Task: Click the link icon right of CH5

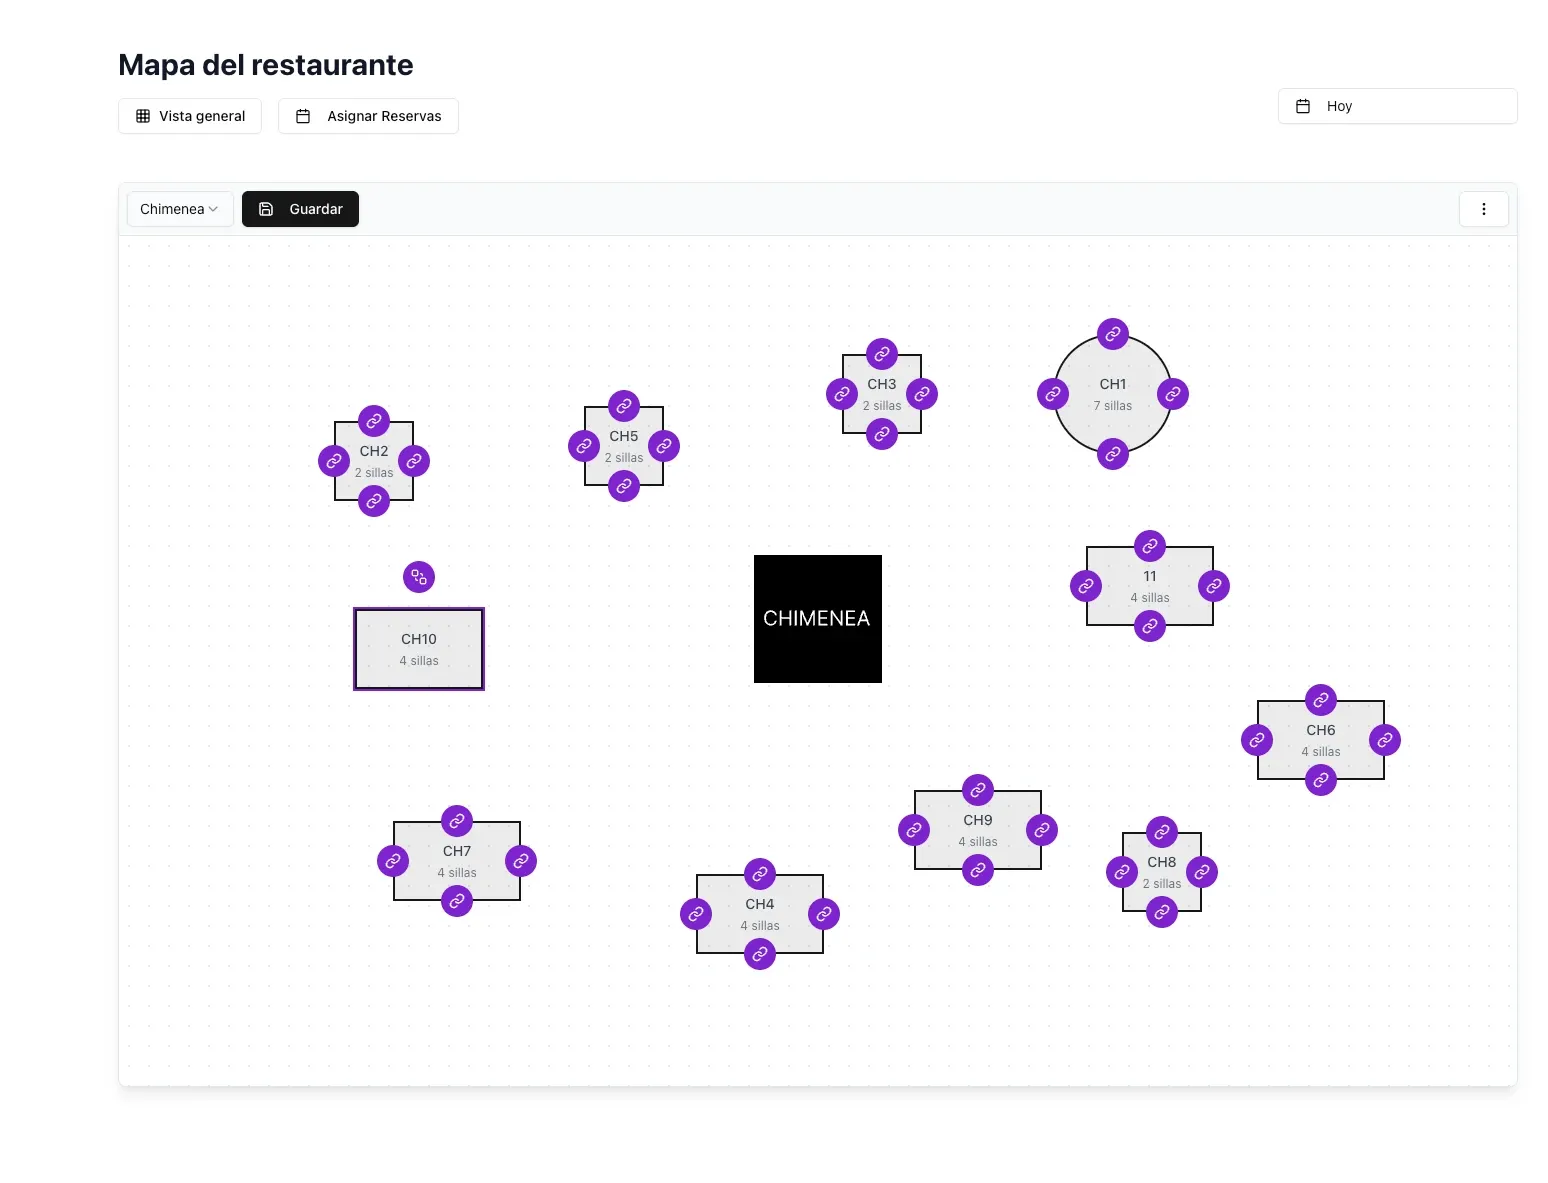Action: click(664, 446)
